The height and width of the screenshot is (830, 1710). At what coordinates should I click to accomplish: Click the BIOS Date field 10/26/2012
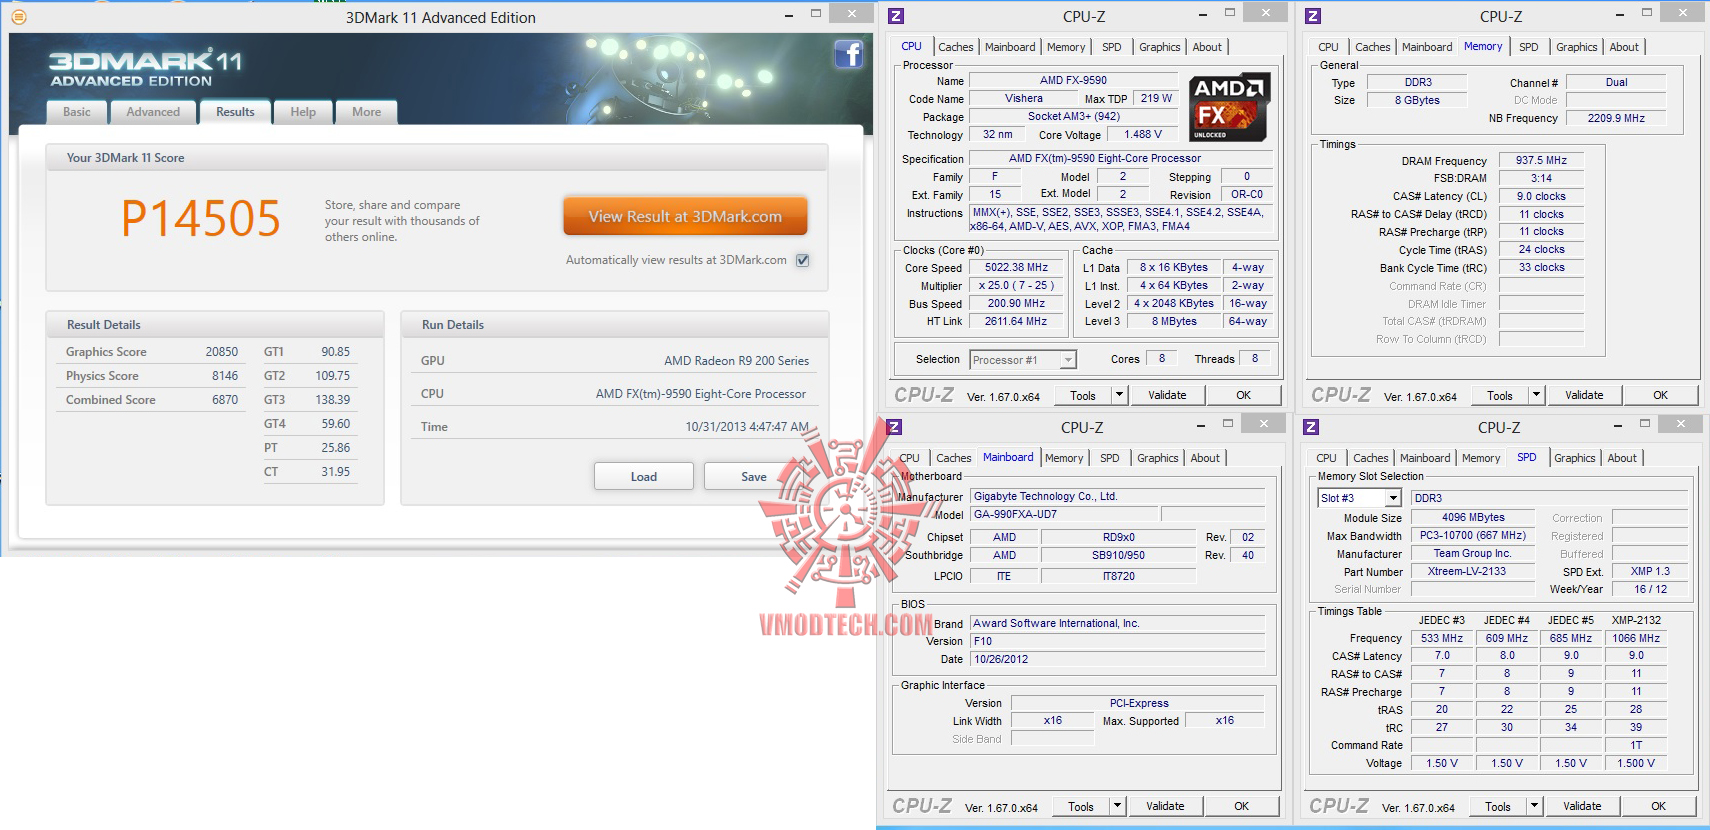click(1117, 659)
